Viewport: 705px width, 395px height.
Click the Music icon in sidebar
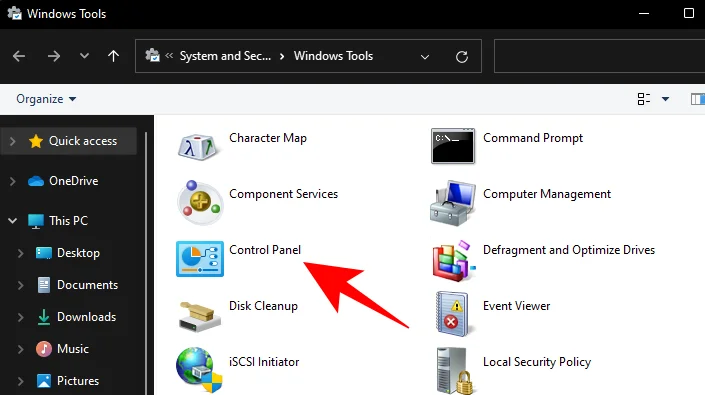(44, 349)
